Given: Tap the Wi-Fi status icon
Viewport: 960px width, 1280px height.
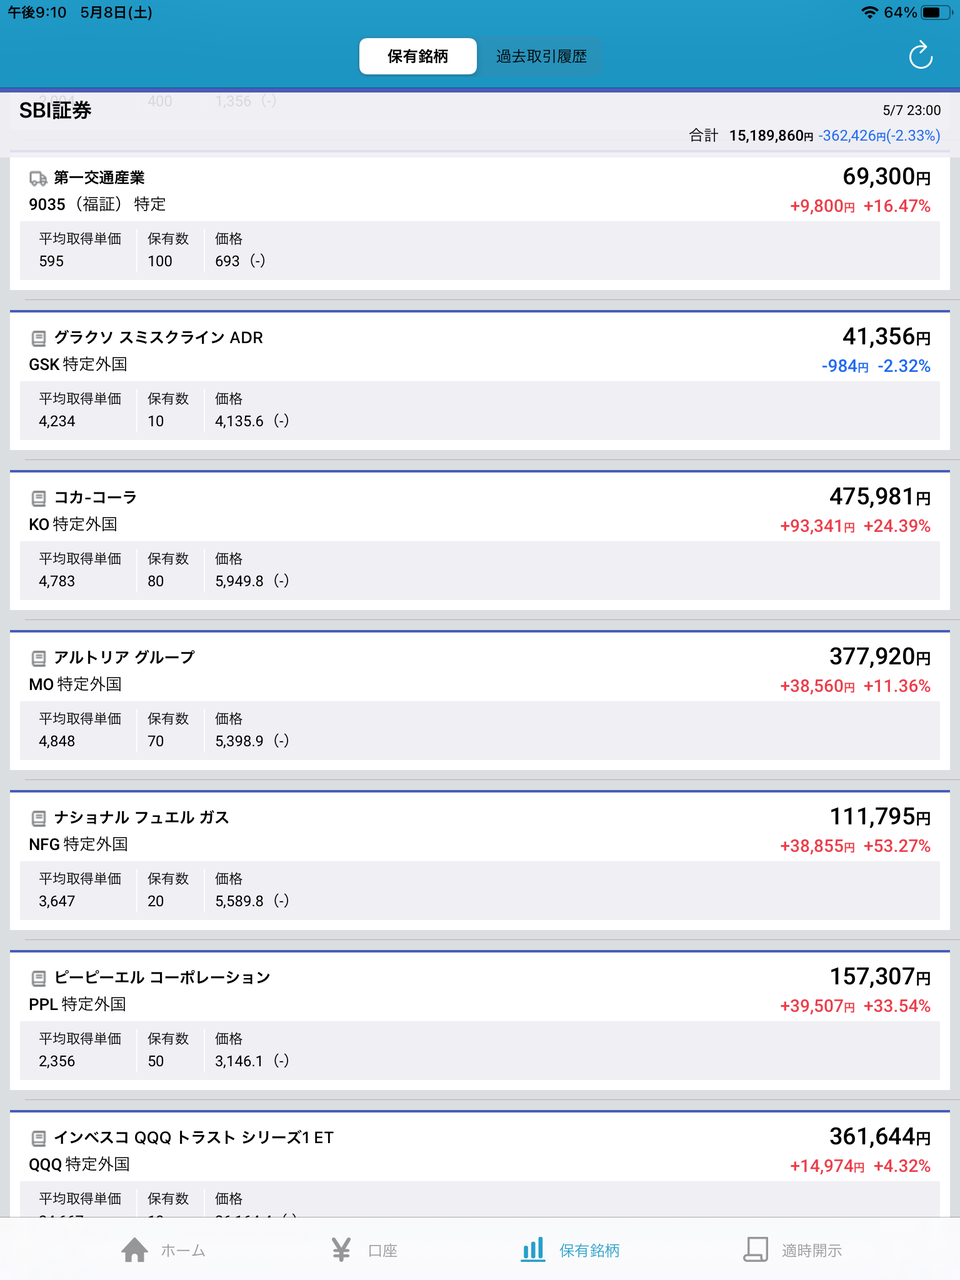Looking at the screenshot, I should (869, 13).
